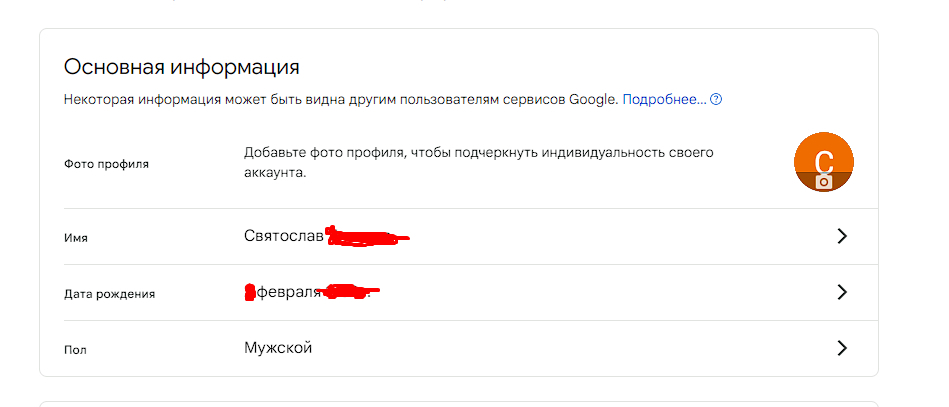949x407 pixels.
Task: Expand the Дата рождения row chevron
Action: point(841,293)
